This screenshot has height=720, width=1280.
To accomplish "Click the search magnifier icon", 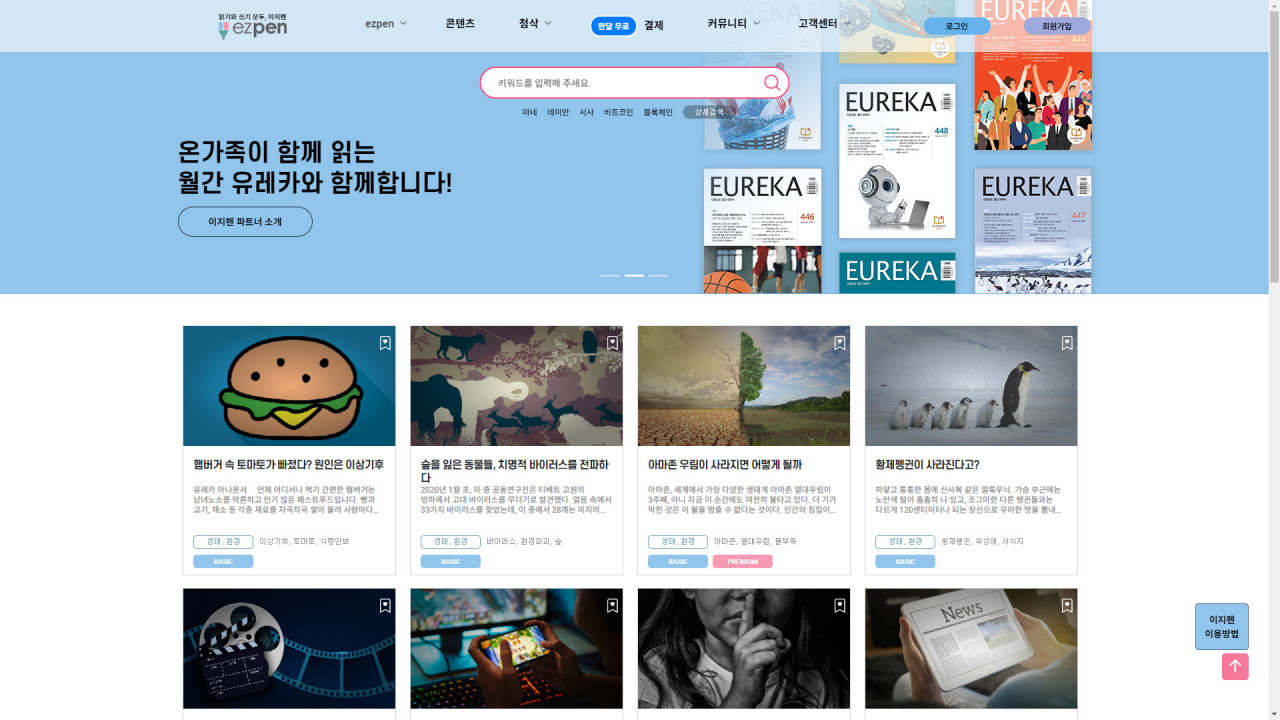I will [772, 83].
